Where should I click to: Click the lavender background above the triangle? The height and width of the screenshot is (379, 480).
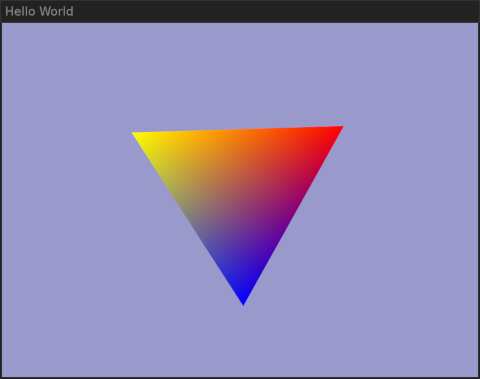coord(239,74)
